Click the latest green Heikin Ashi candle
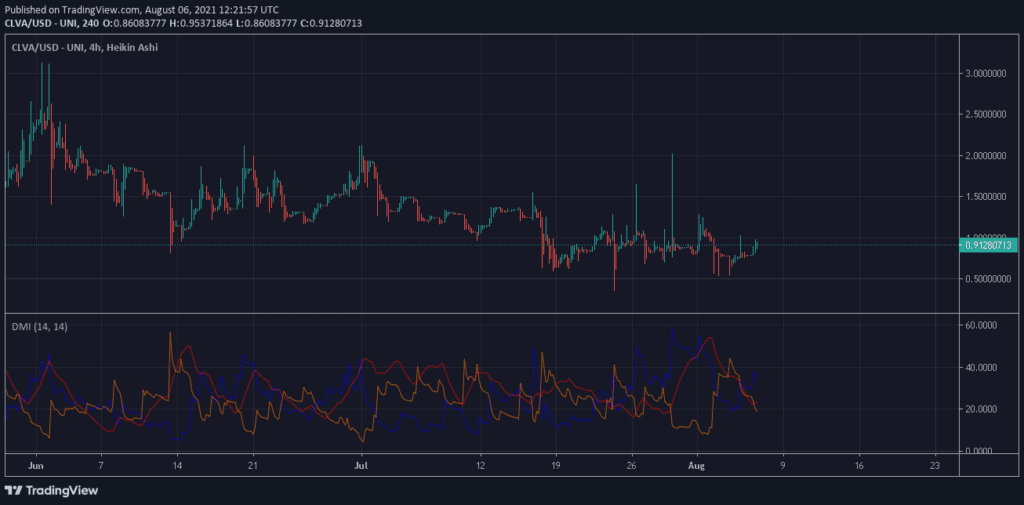 point(756,245)
